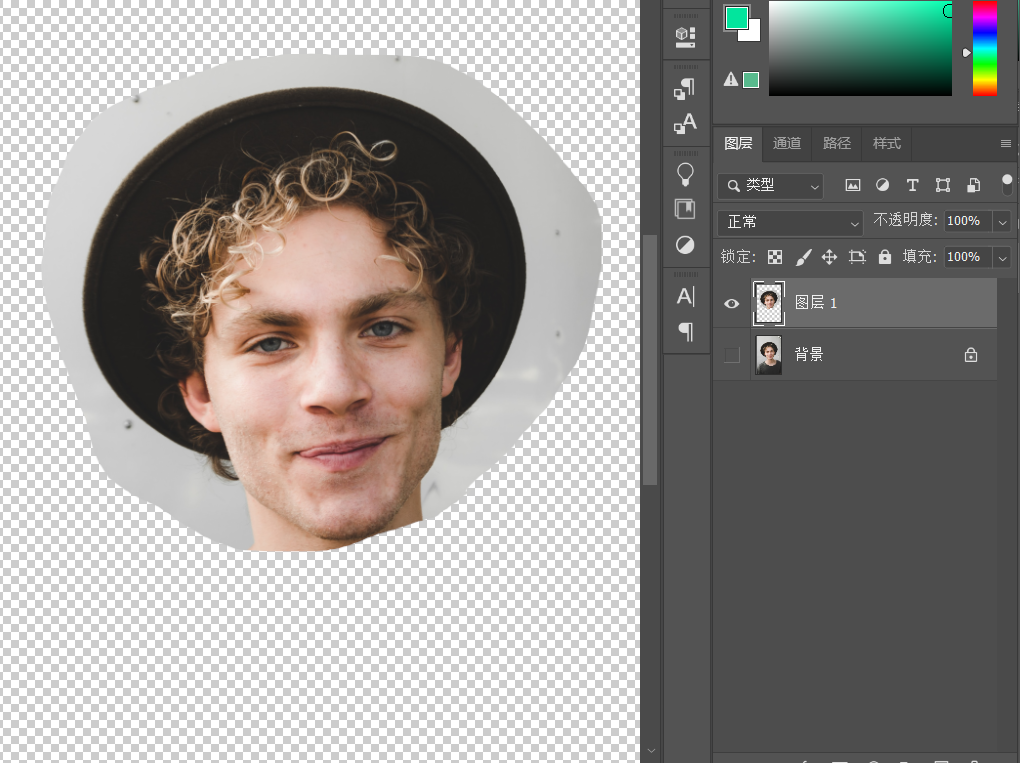Click the small in-gamut color swatch
Viewport: 1020px width, 763px height.
coord(751,80)
